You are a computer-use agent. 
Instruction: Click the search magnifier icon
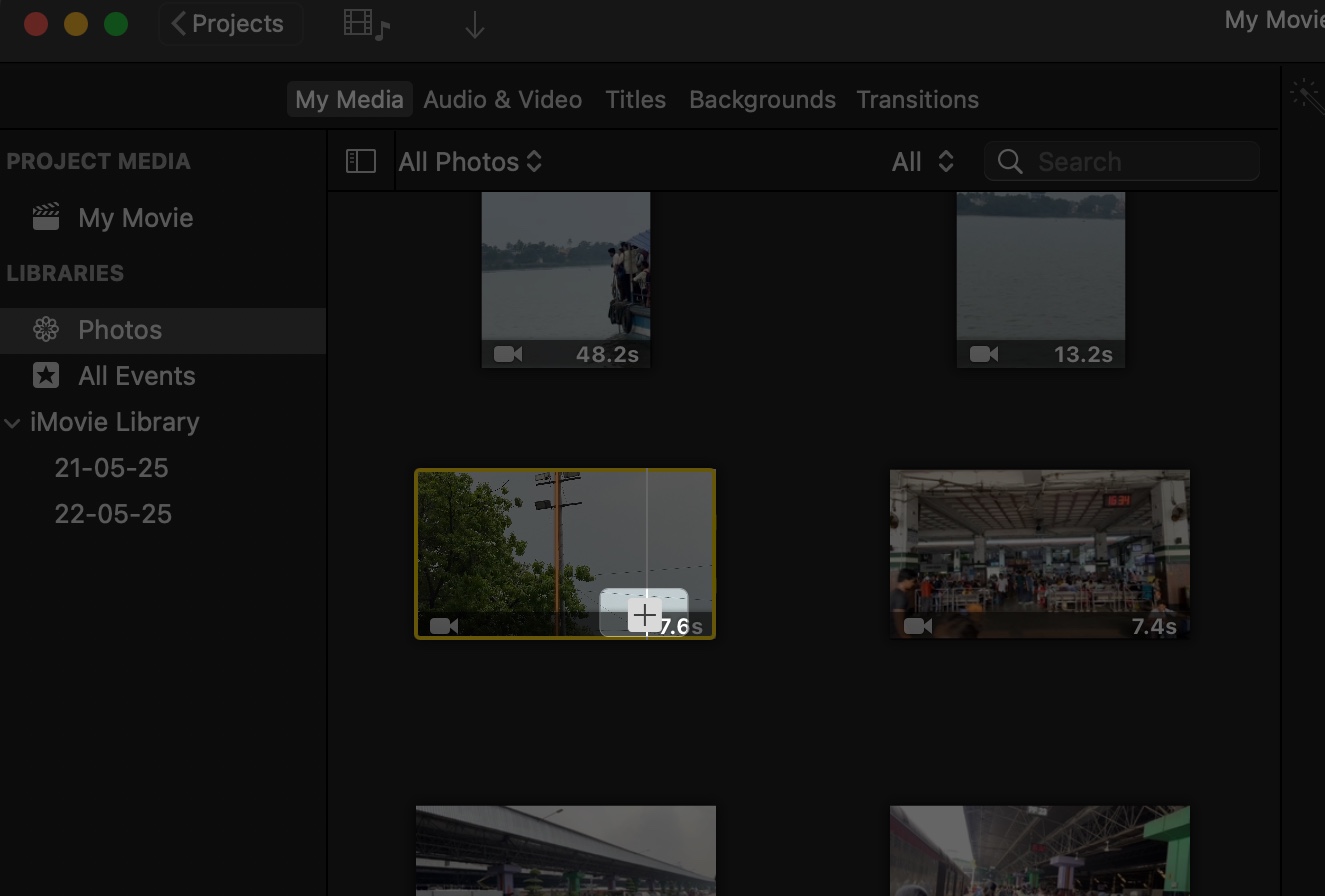click(1010, 161)
